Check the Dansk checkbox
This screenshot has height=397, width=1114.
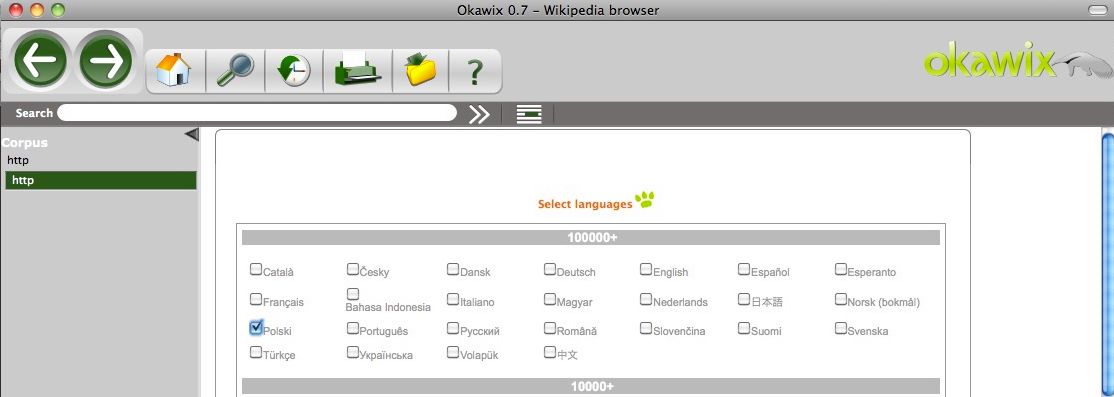pyautogui.click(x=453, y=269)
